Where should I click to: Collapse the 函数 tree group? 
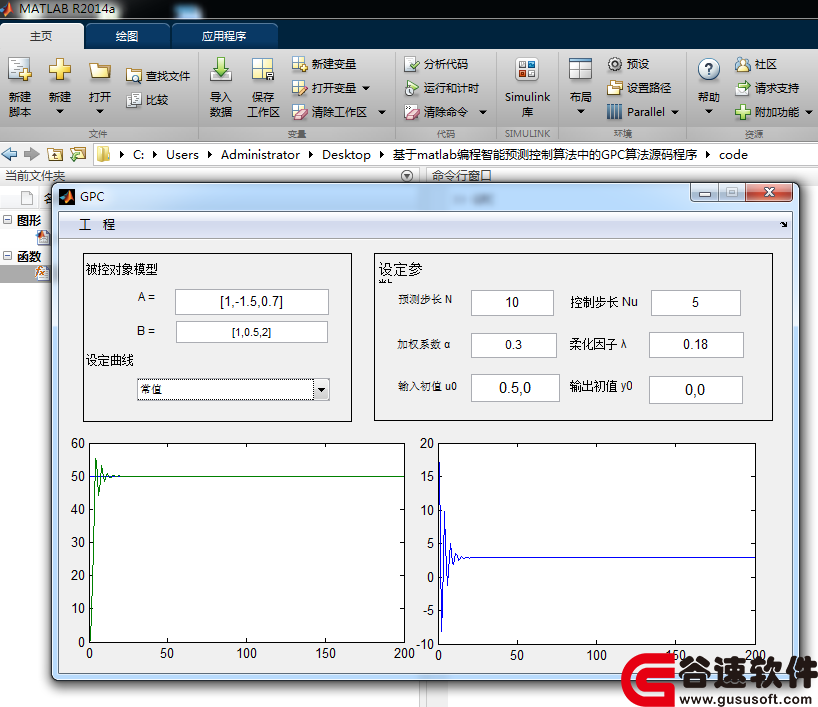7,256
